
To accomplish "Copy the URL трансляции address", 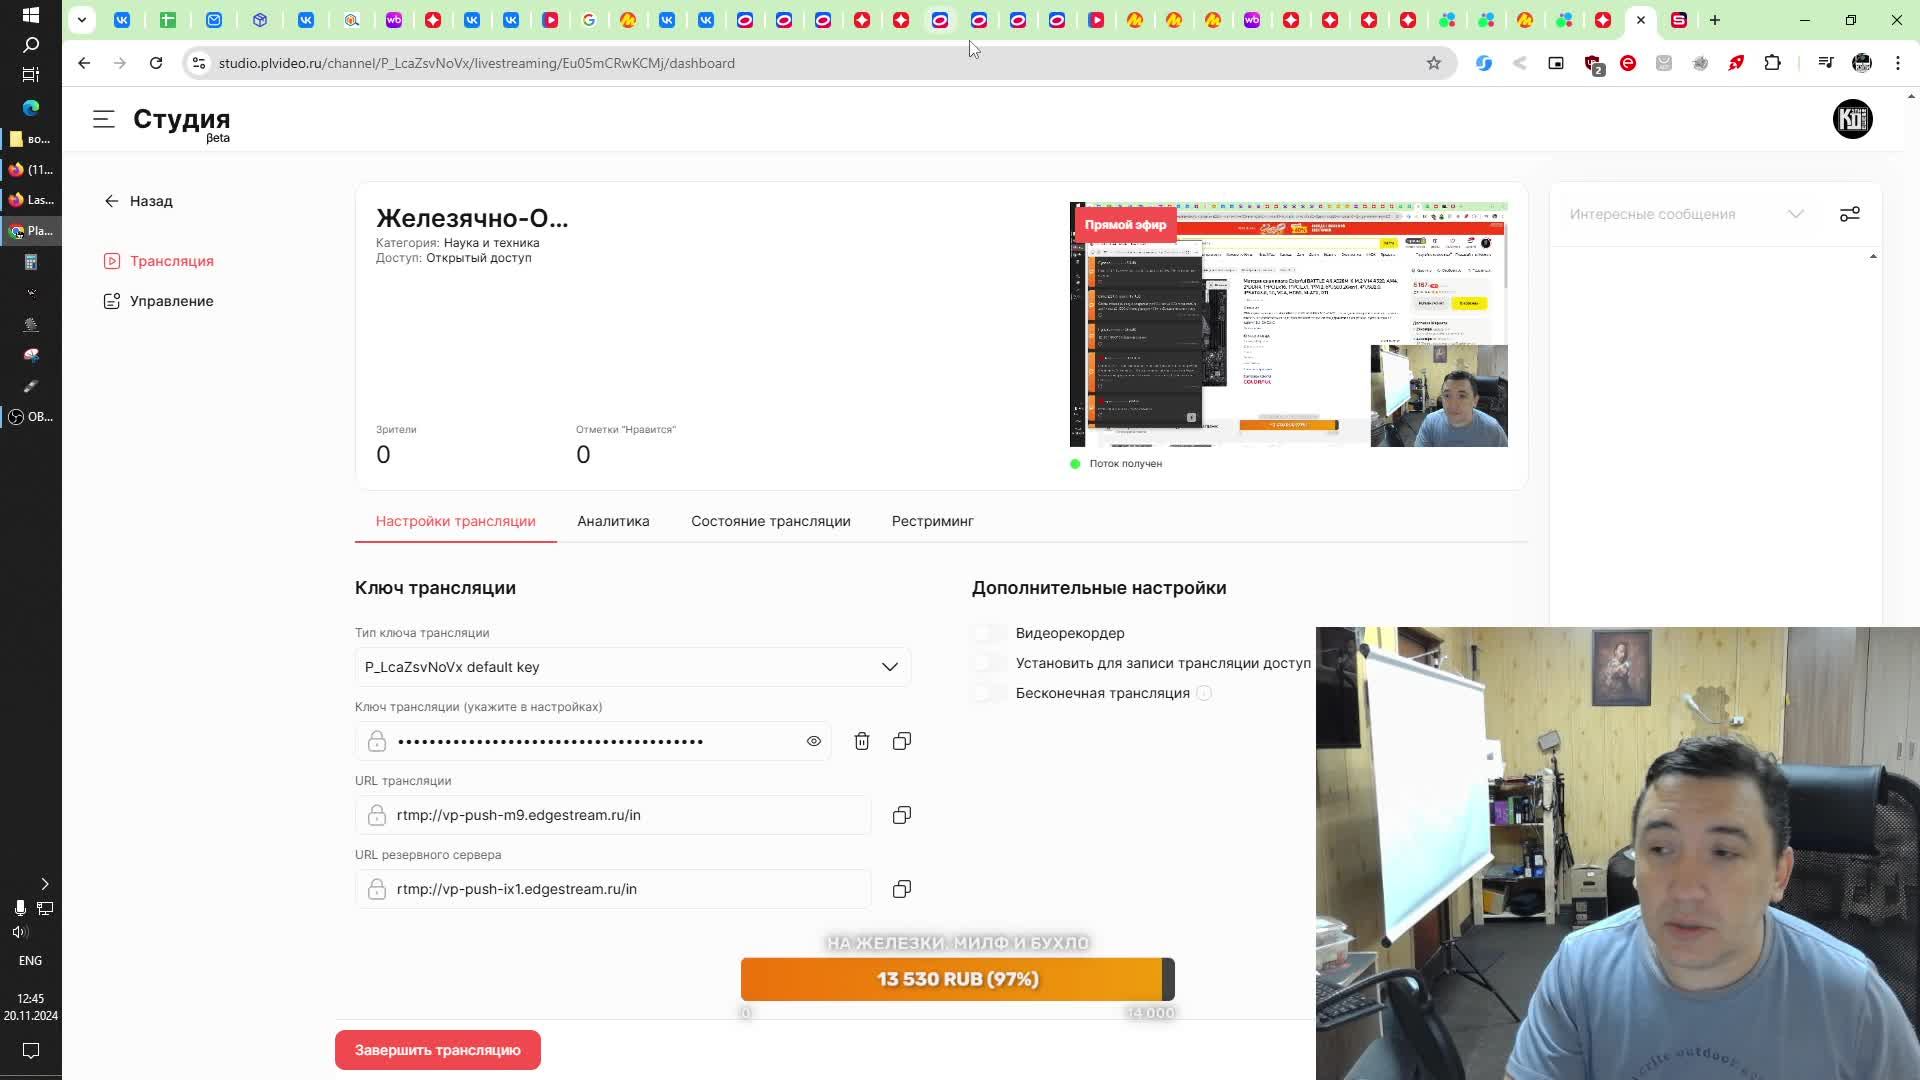I will click(x=902, y=815).
